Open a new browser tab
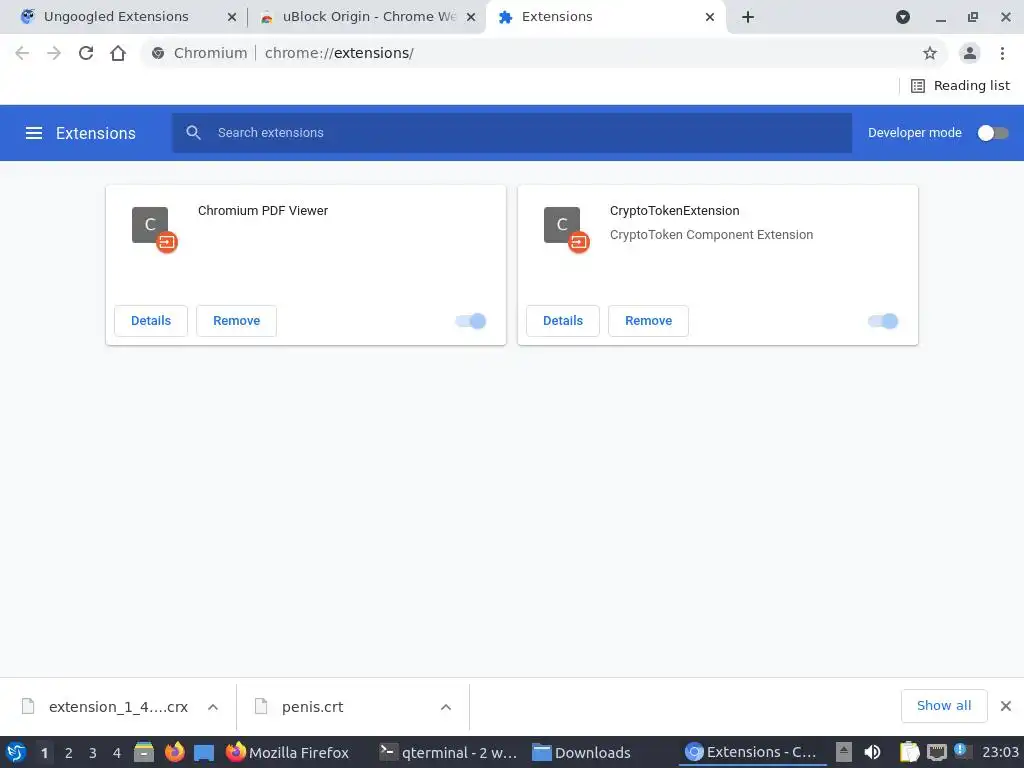The height and width of the screenshot is (768, 1024). pyautogui.click(x=748, y=17)
